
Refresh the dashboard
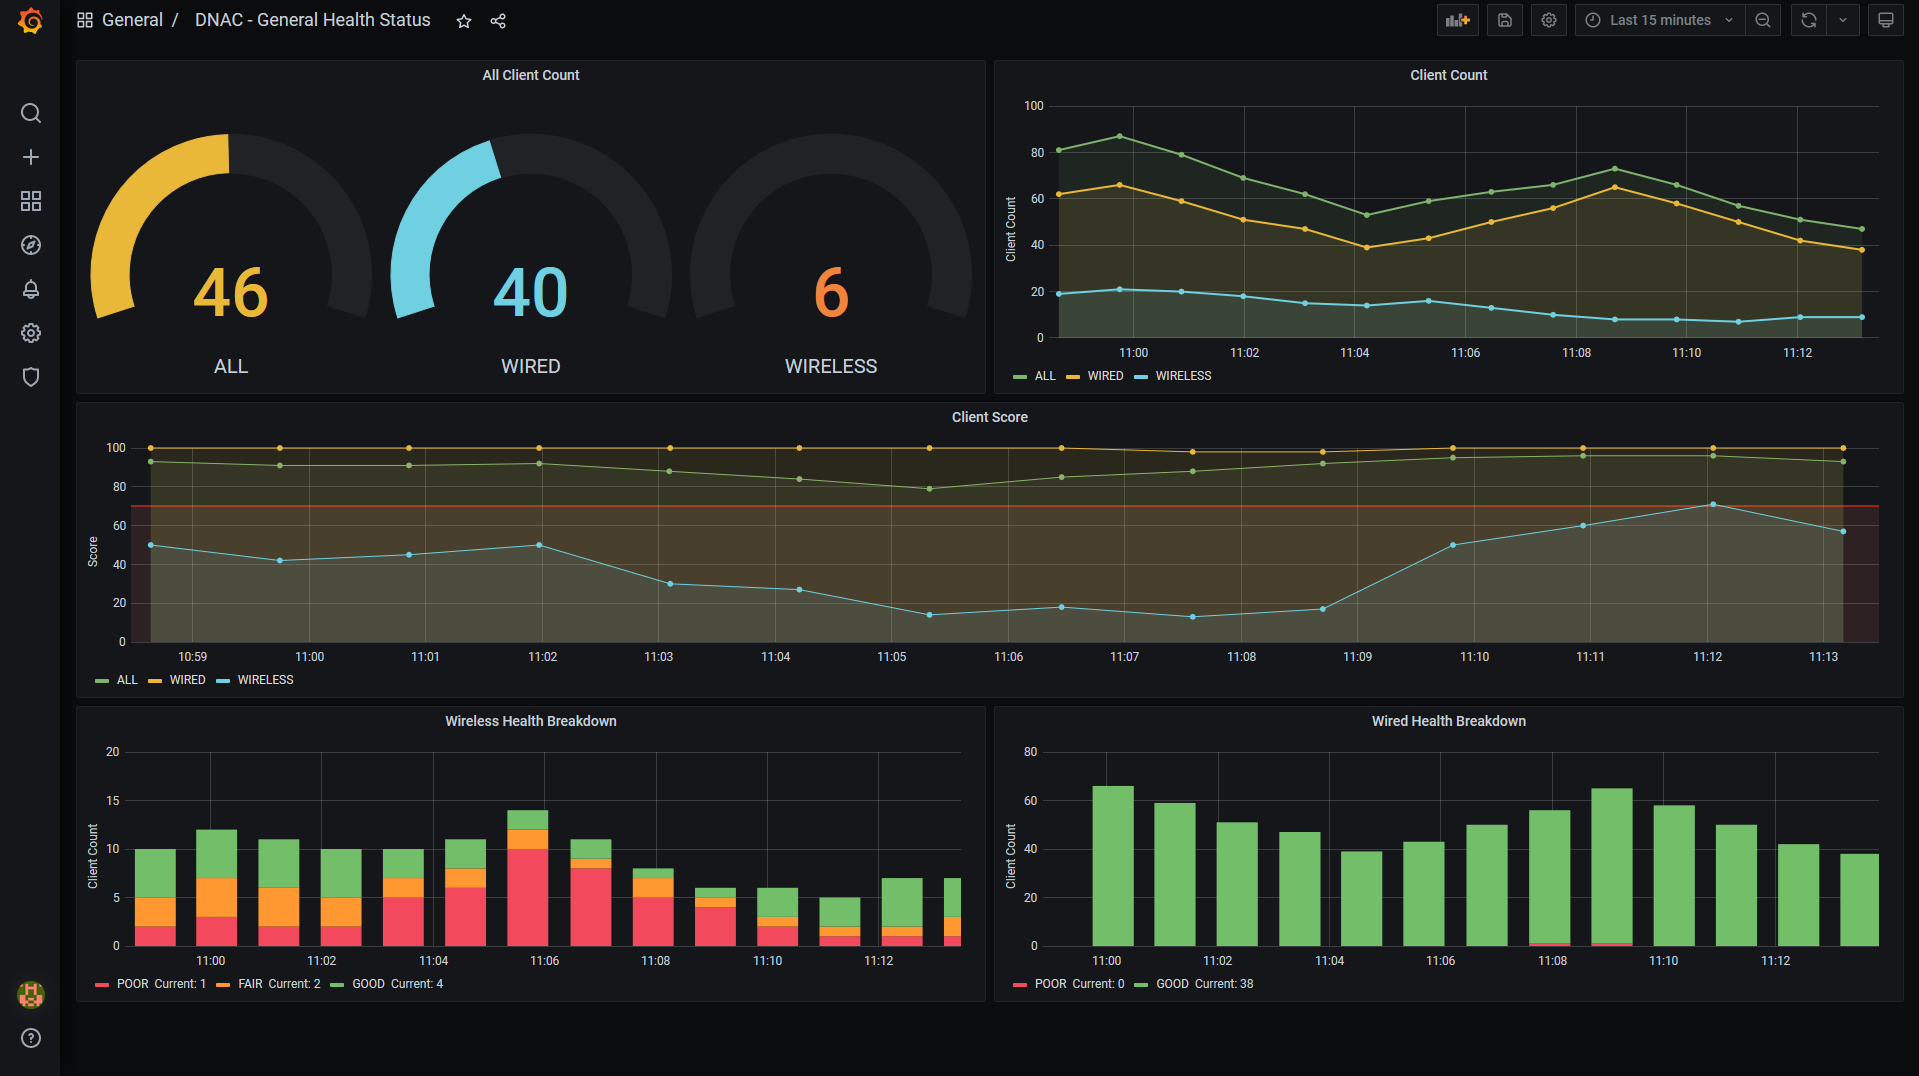pos(1809,20)
